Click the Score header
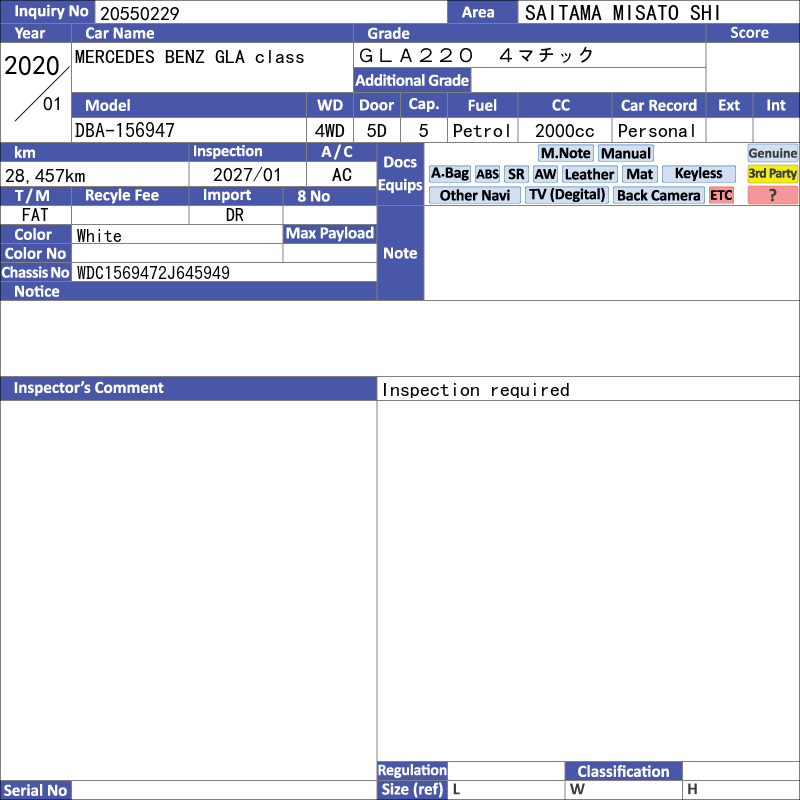The height and width of the screenshot is (800, 800). (752, 33)
